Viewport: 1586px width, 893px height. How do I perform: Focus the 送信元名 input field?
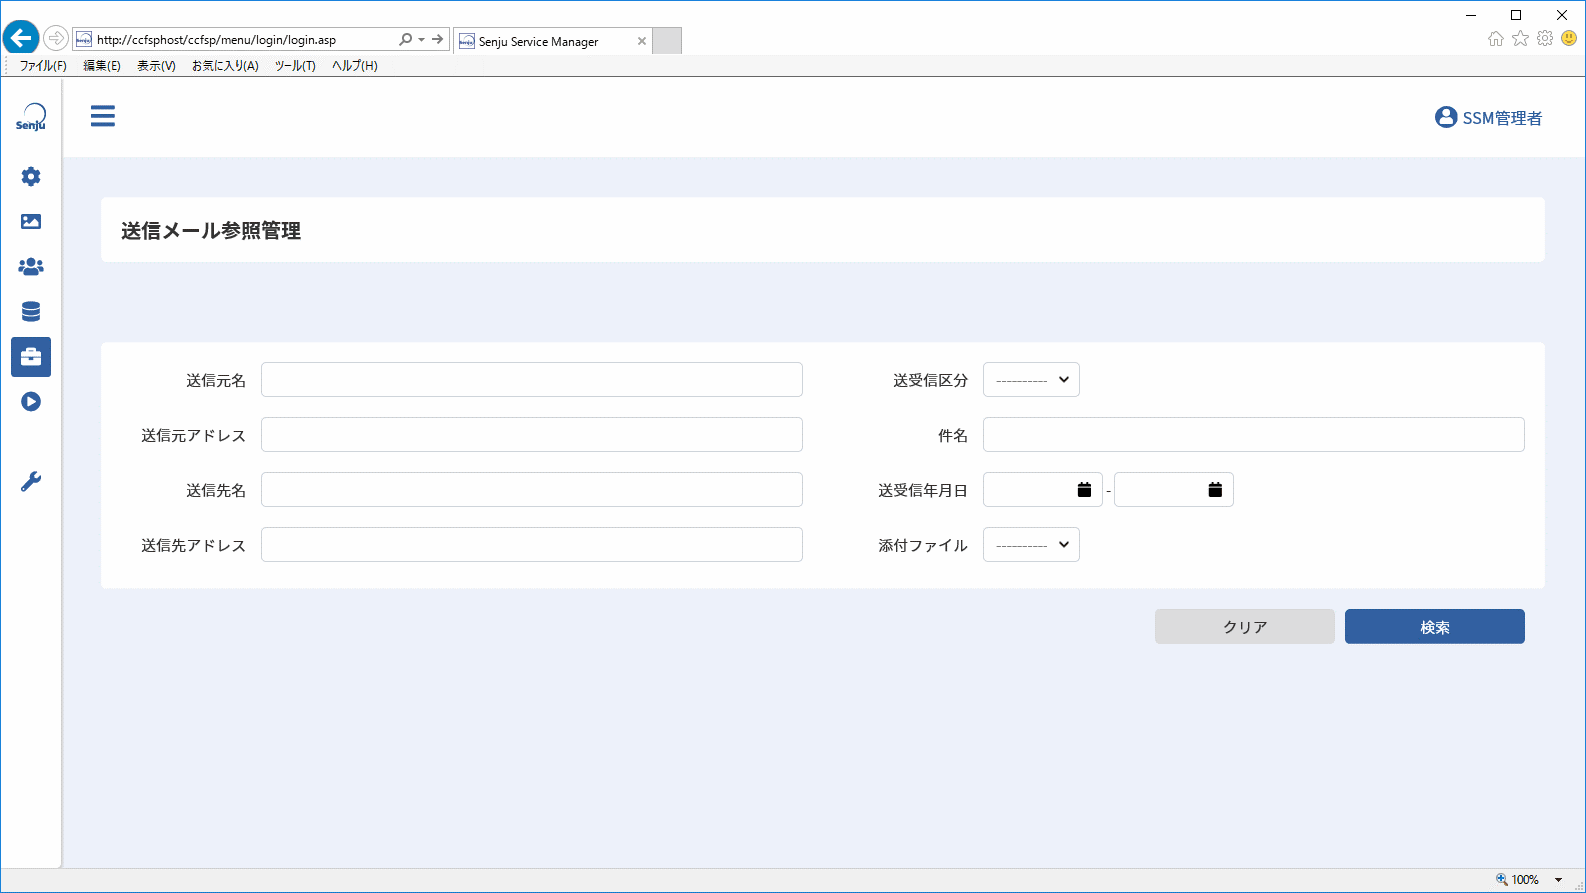532,380
